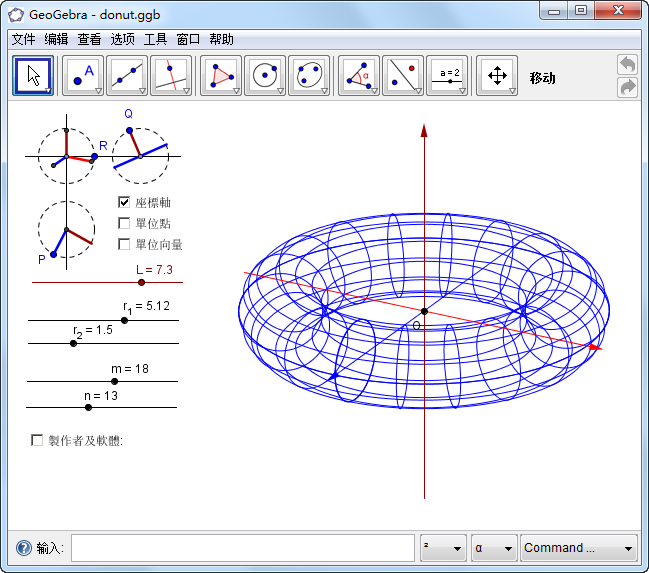
Task: Open the Command dropdown list
Action: coord(578,548)
